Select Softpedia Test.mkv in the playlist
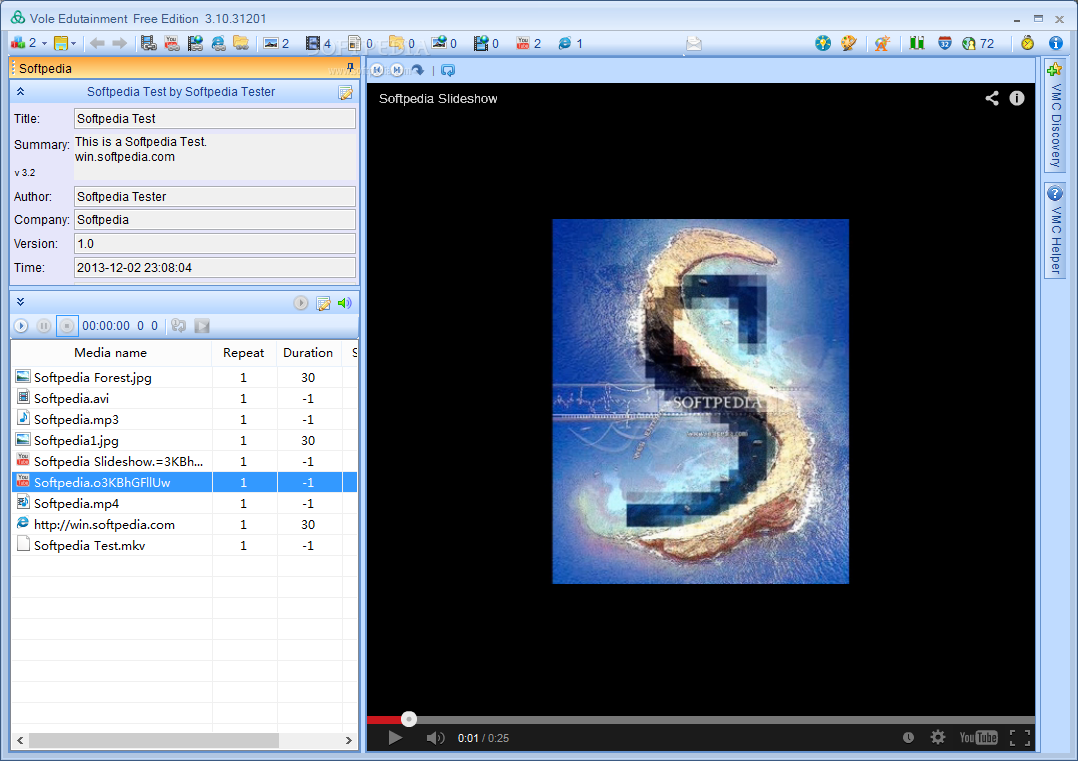1078x761 pixels. 184,545
